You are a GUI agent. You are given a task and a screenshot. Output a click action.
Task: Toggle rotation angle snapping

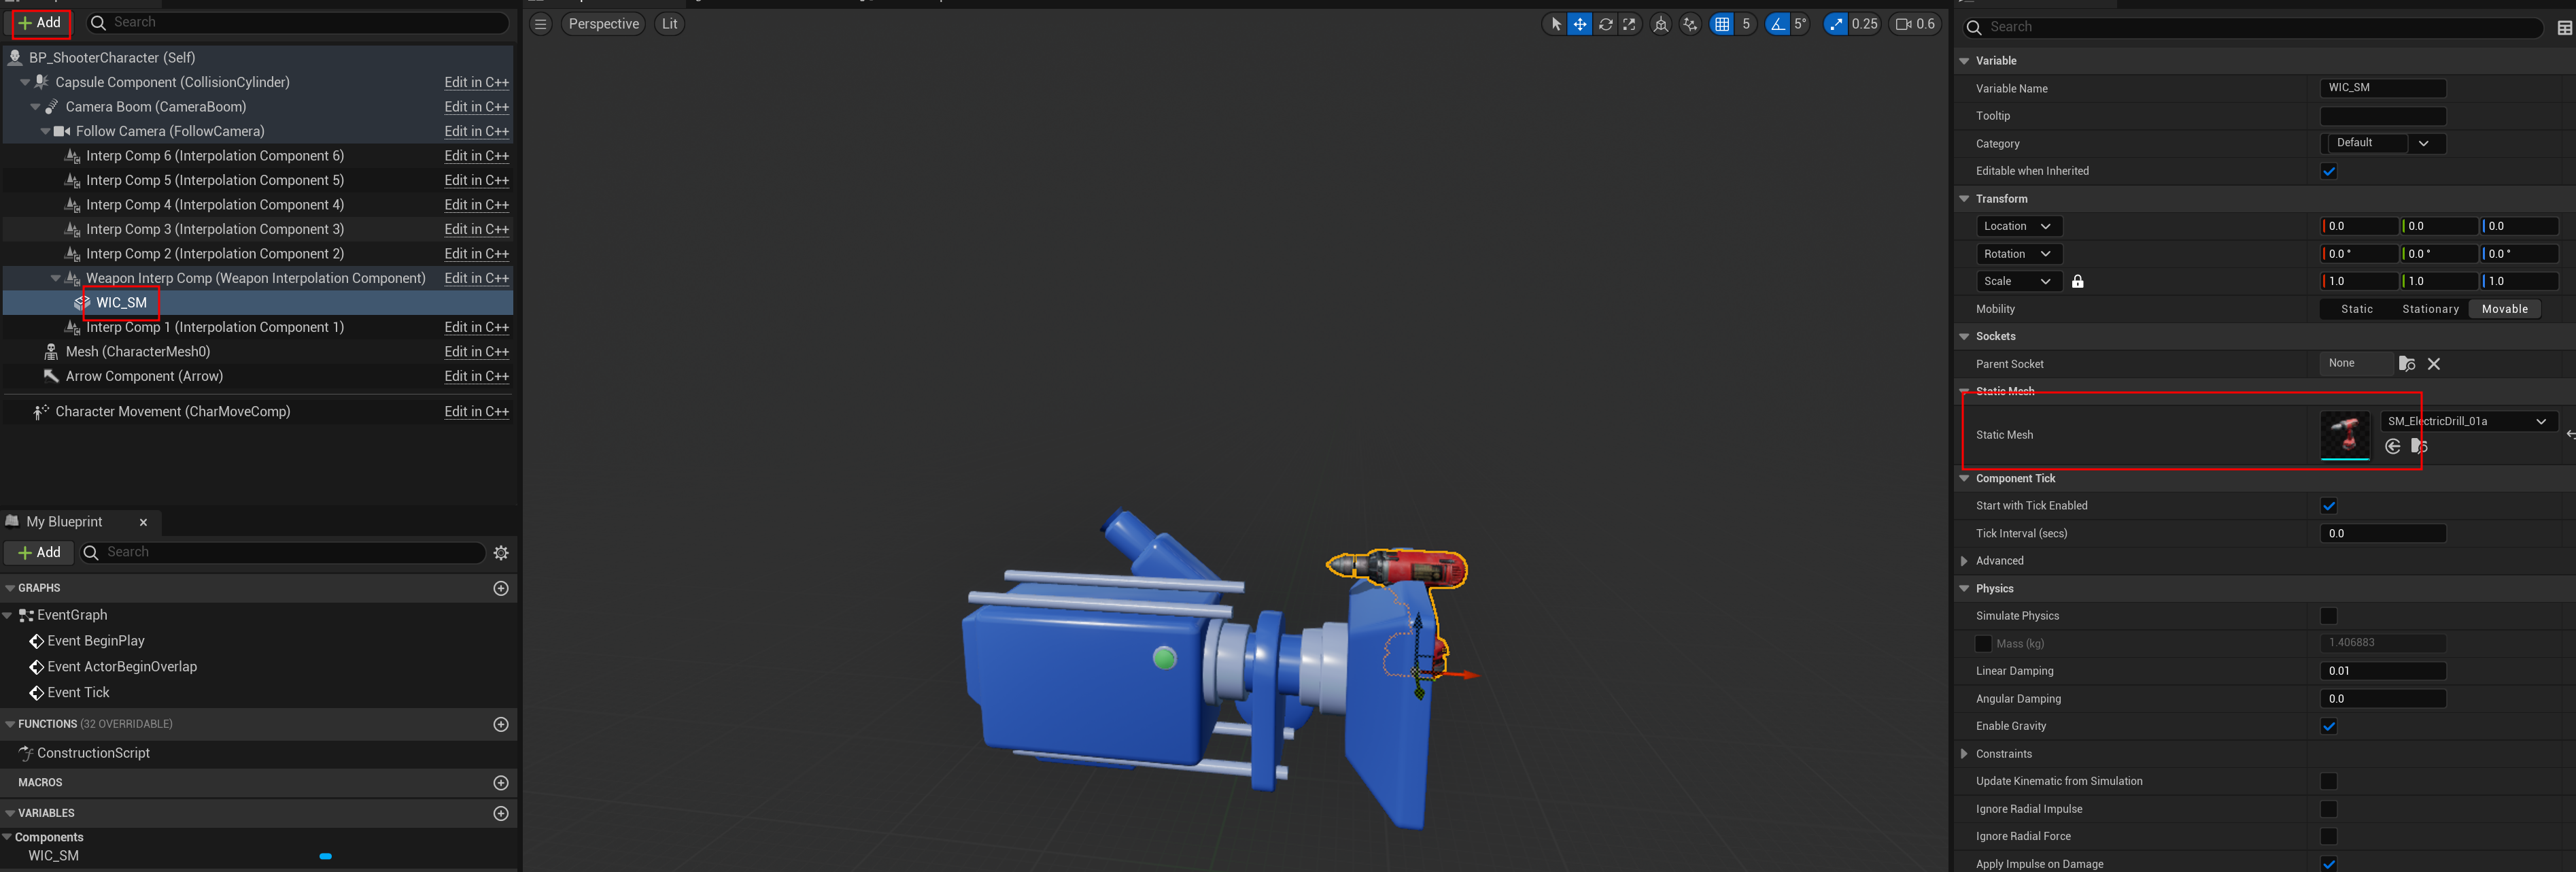[x=1777, y=24]
